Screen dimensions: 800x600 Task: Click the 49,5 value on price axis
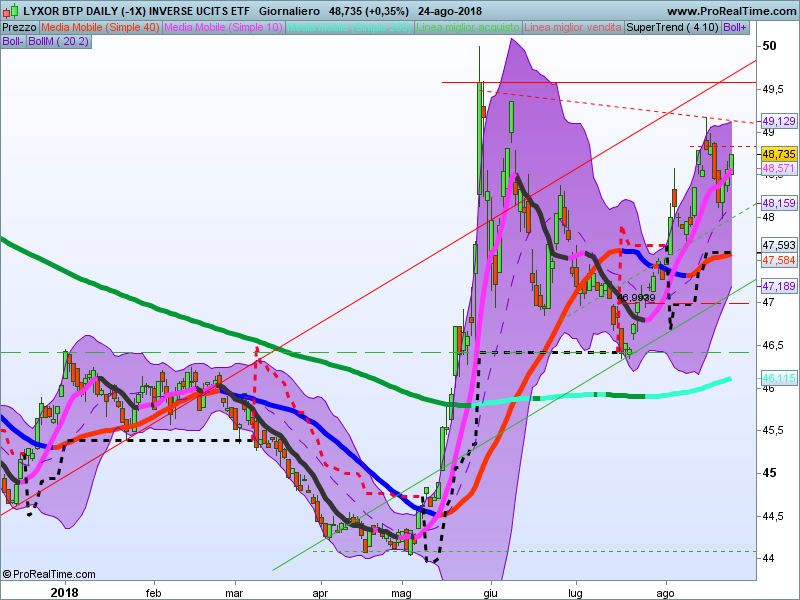click(773, 89)
